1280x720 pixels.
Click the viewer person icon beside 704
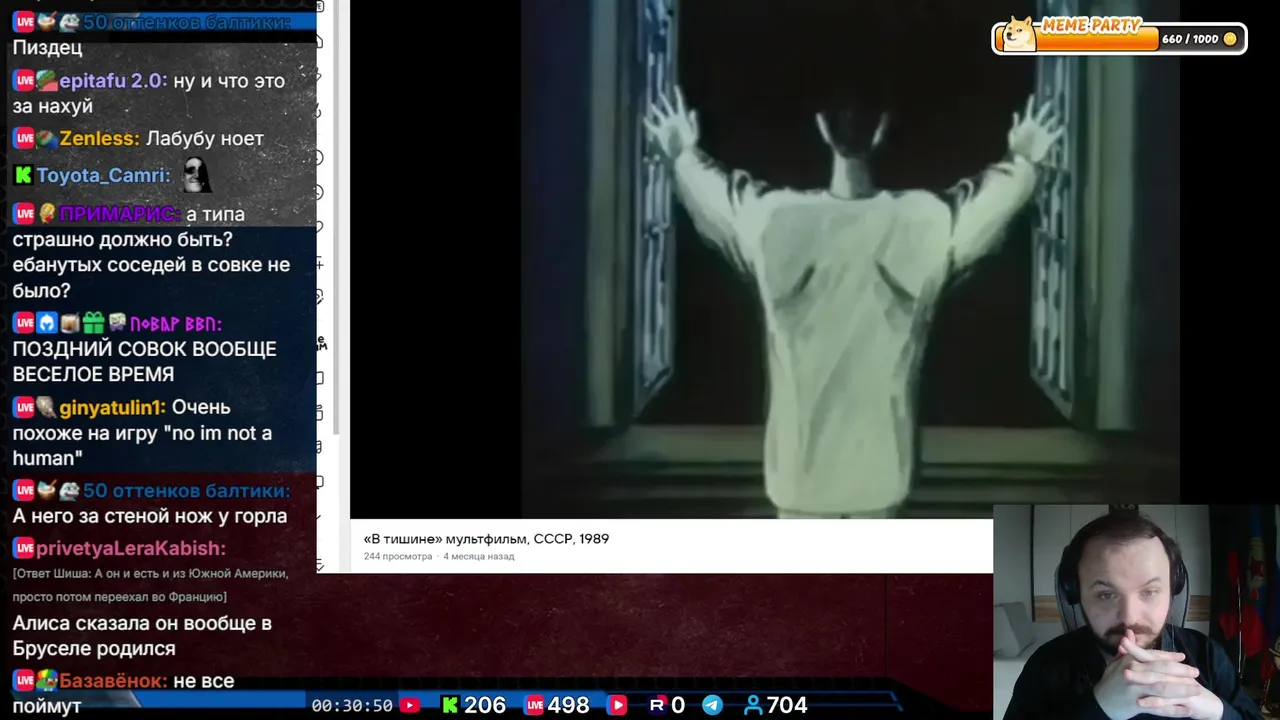pos(753,705)
